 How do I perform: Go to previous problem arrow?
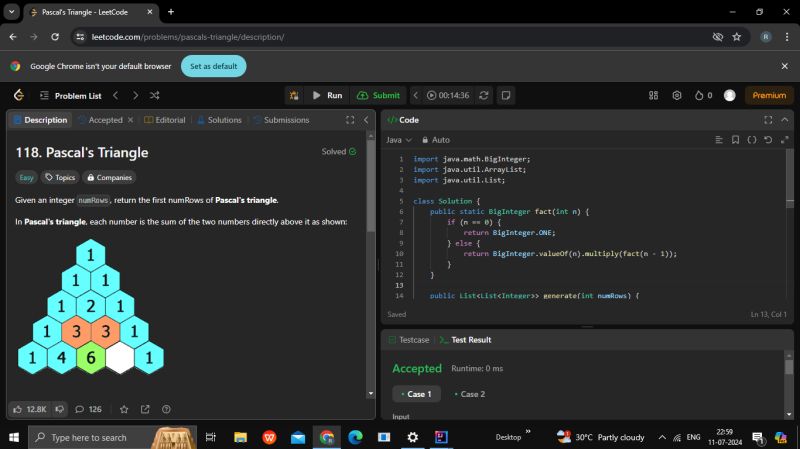[x=116, y=95]
